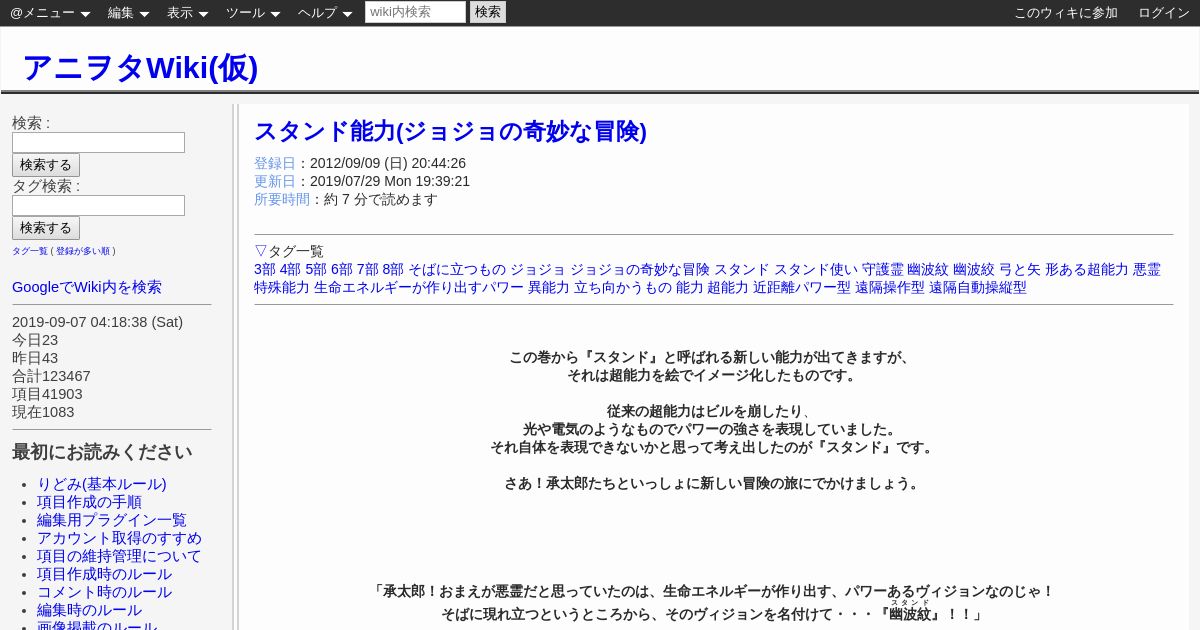Image resolution: width=1200 pixels, height=630 pixels.
Task: Click the 更新日 label link
Action: (x=275, y=181)
